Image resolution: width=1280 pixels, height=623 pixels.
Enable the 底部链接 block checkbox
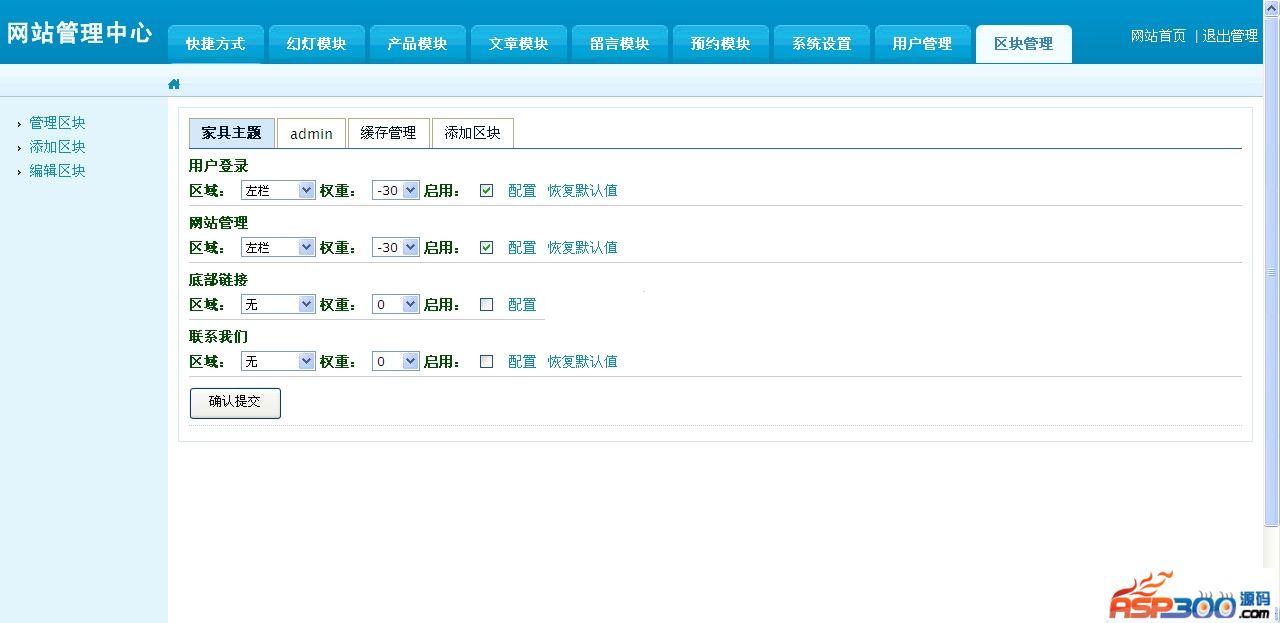tap(486, 304)
